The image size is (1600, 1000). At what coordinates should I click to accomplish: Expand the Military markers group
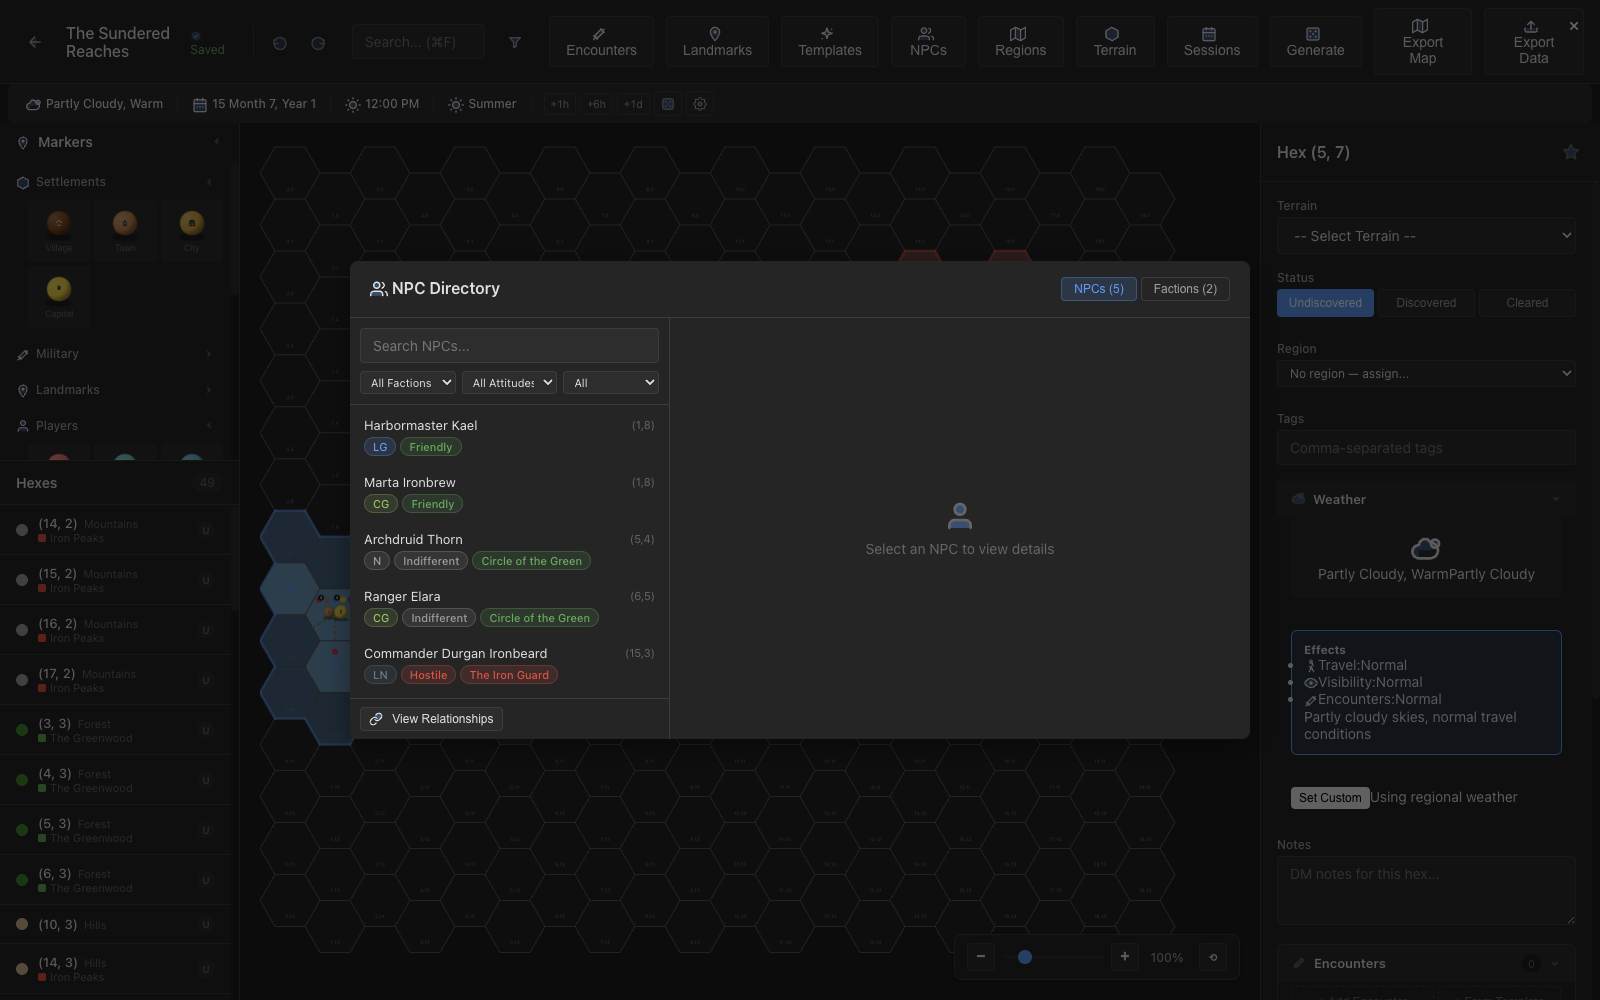click(118, 354)
